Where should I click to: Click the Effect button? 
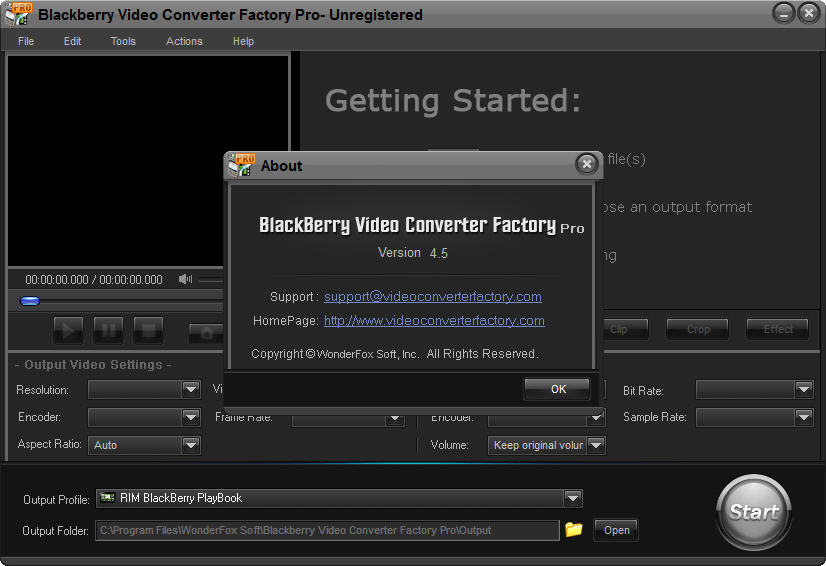pos(778,329)
